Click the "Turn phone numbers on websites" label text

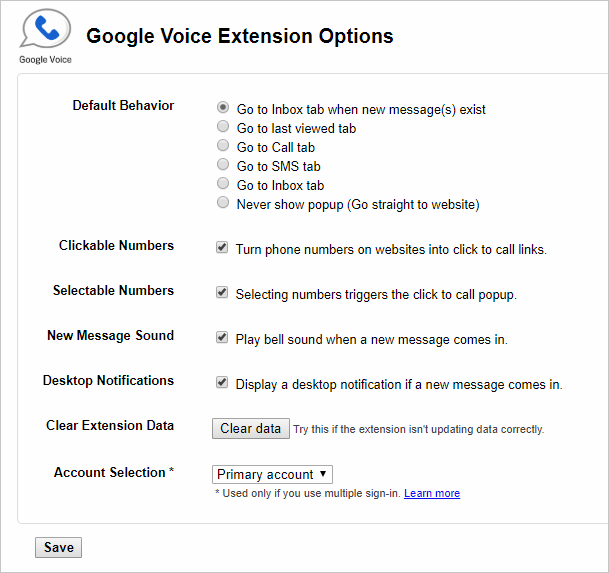pyautogui.click(x=391, y=249)
